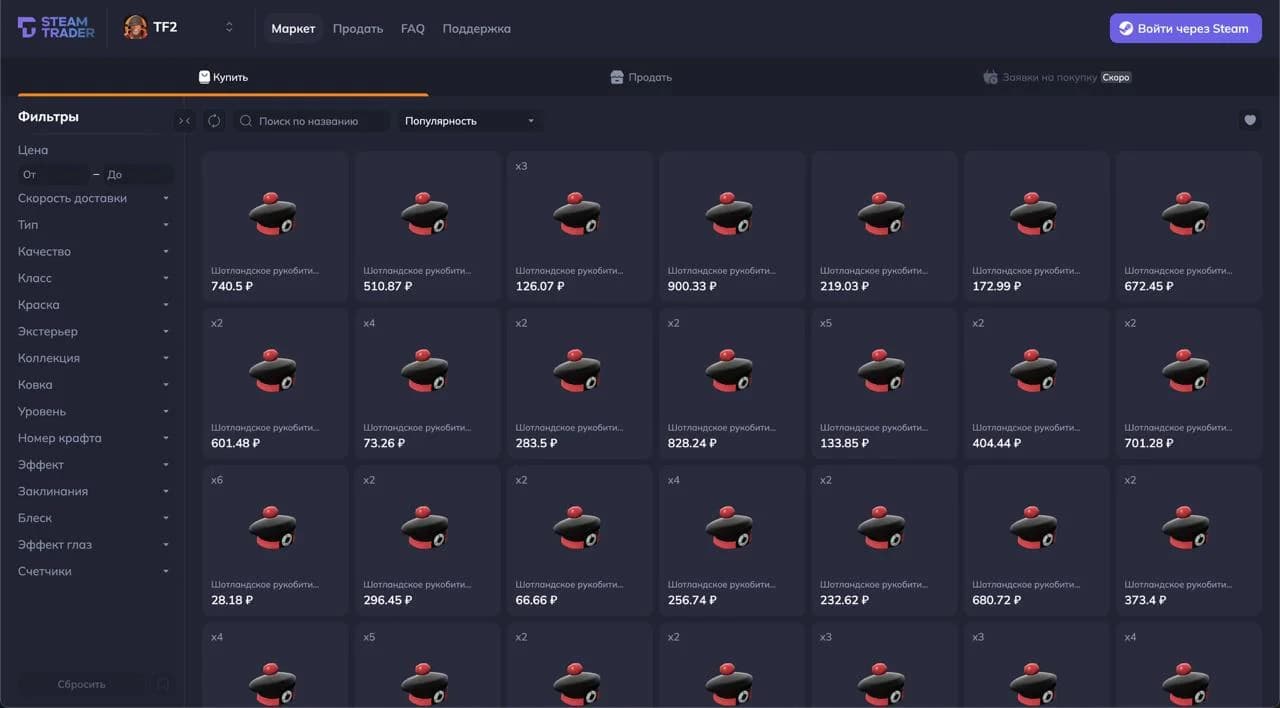Image resolution: width=1280 pixels, height=708 pixels.
Task: Open the item priced 73.26 ₽
Action: pyautogui.click(x=427, y=384)
